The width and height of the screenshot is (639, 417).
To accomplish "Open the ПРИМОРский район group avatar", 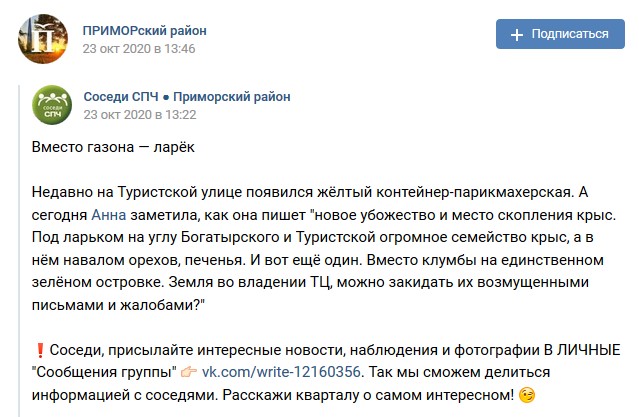I will (x=43, y=39).
